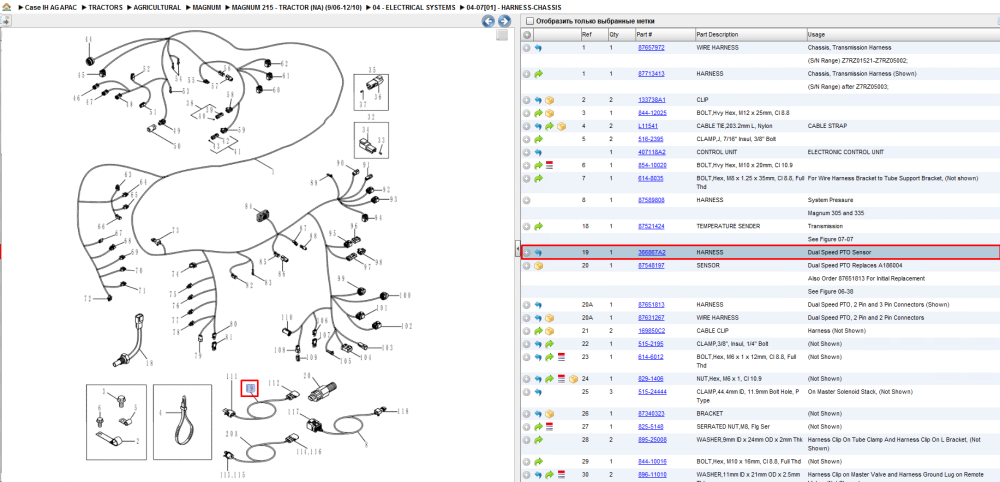
Task: Click the 'Part #' column header
Action: point(663,34)
